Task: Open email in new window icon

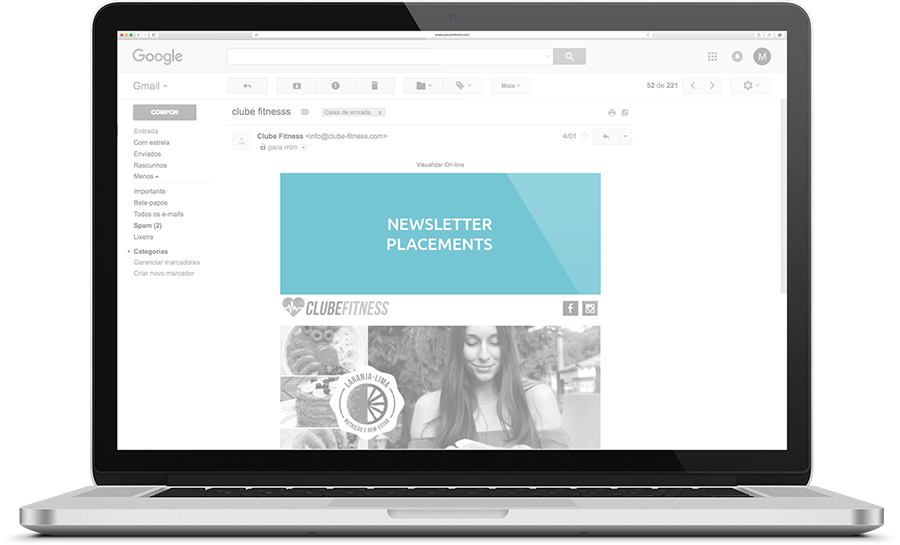Action: point(625,112)
